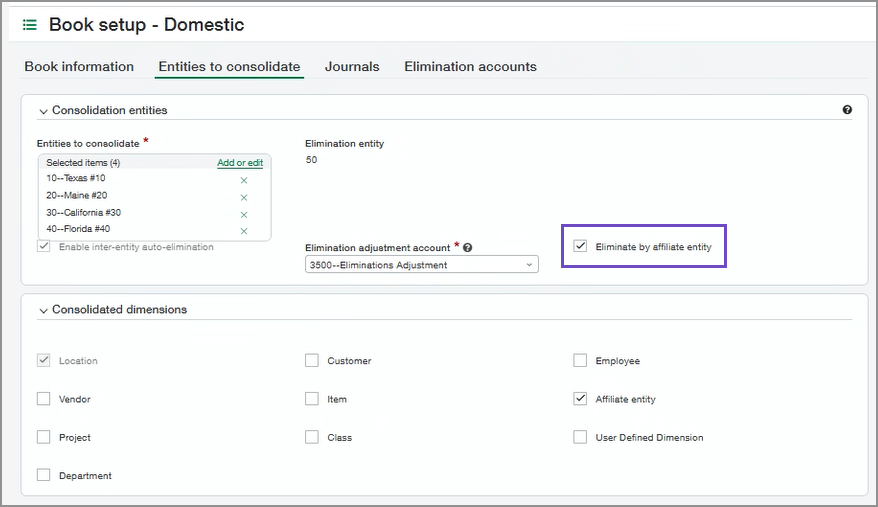Viewport: 878px width, 507px height.
Task: Disable the Affiliate entity dimension checkbox
Action: (581, 399)
